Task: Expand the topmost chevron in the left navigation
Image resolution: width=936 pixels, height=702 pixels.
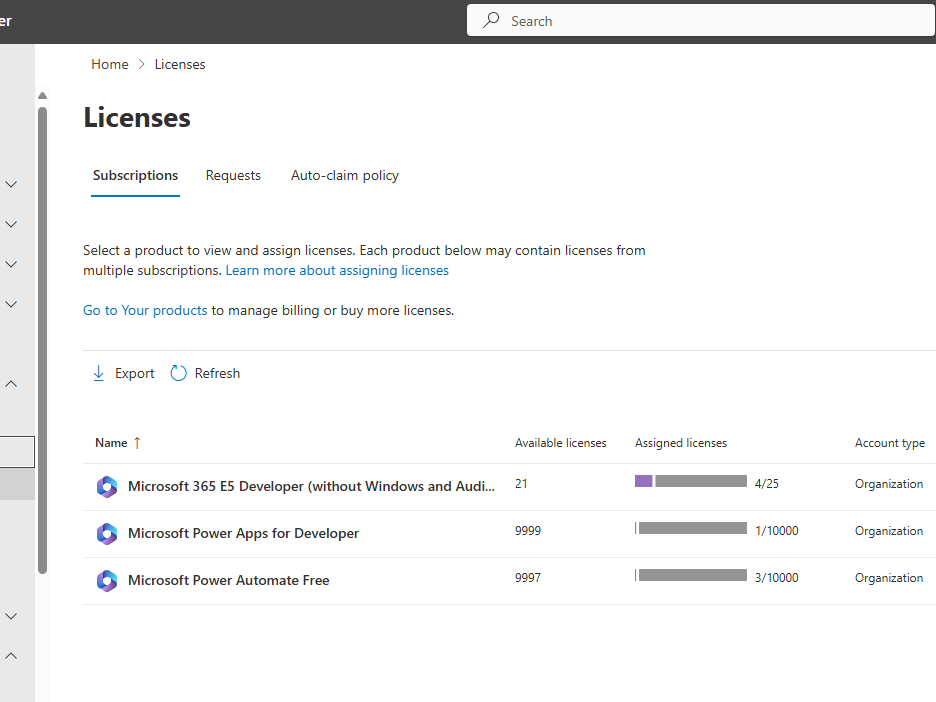Action: coord(12,184)
